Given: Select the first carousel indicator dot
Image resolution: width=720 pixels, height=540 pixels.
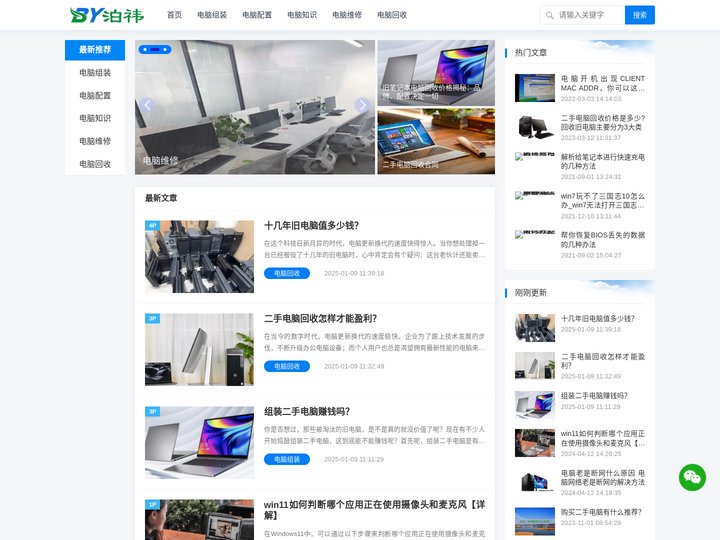Looking at the screenshot, I should point(145,49).
